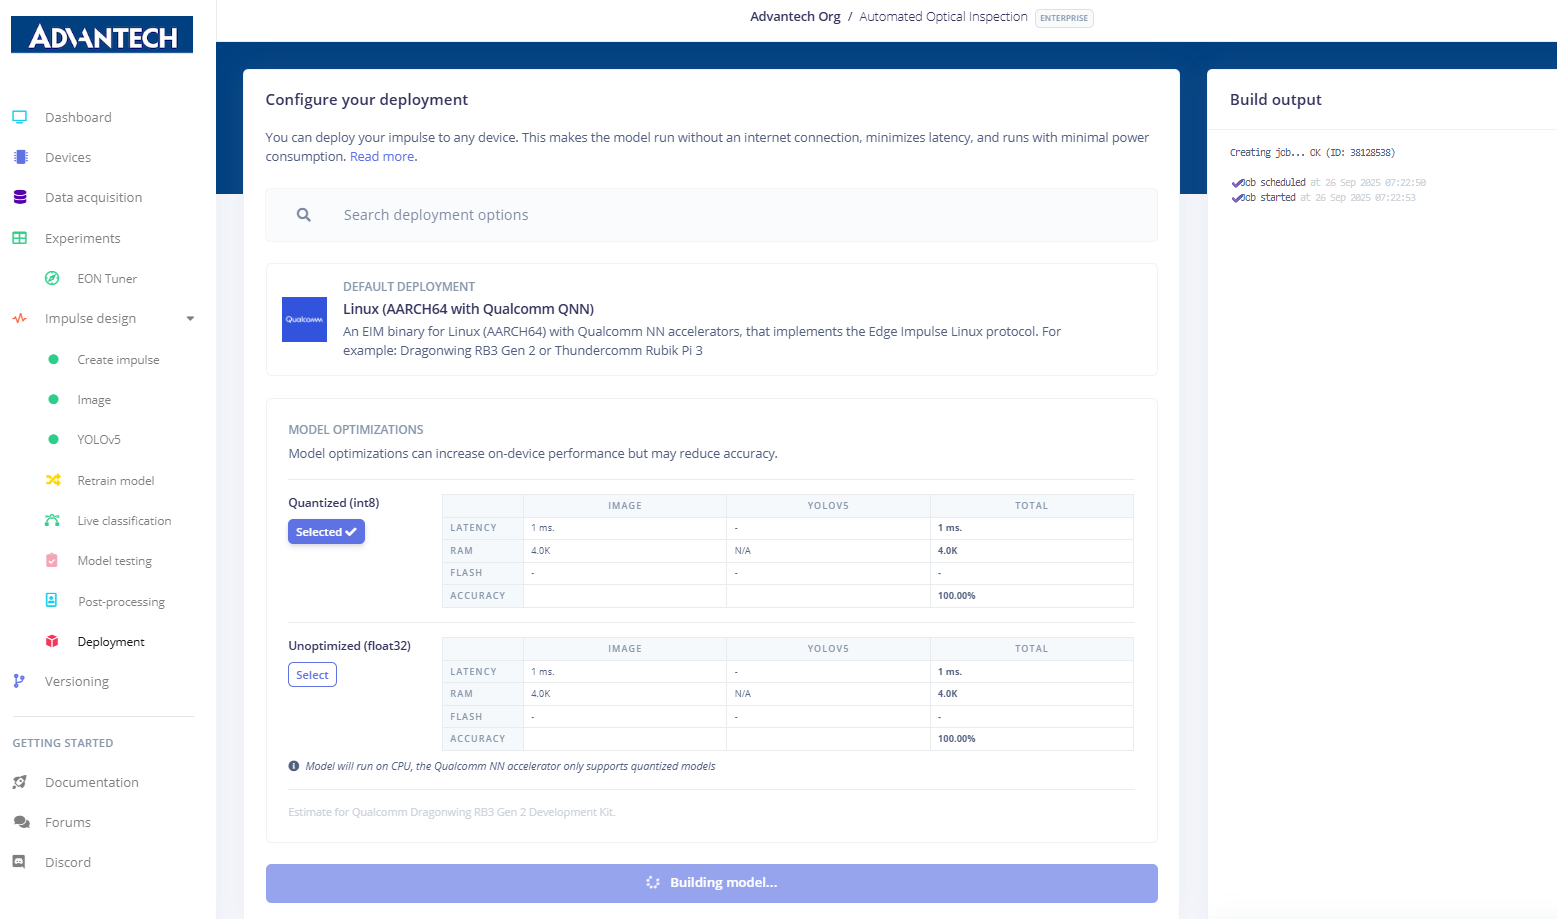Open the Devices page
The height and width of the screenshot is (919, 1557).
[x=68, y=157]
